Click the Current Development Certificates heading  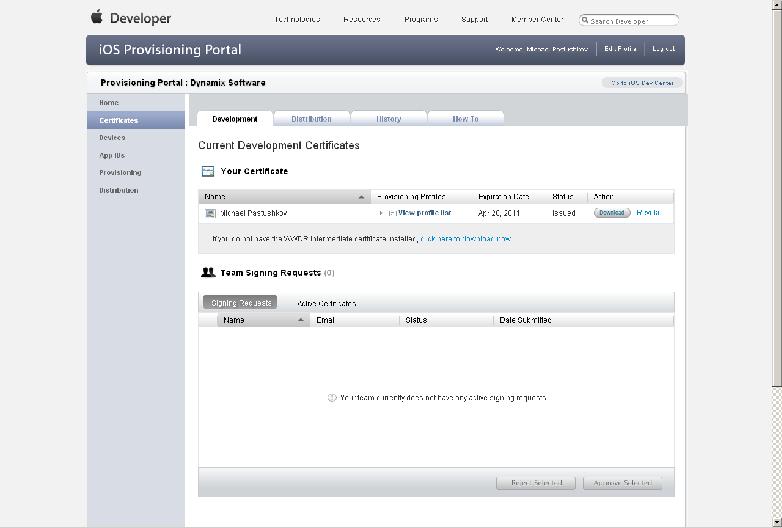coord(279,146)
